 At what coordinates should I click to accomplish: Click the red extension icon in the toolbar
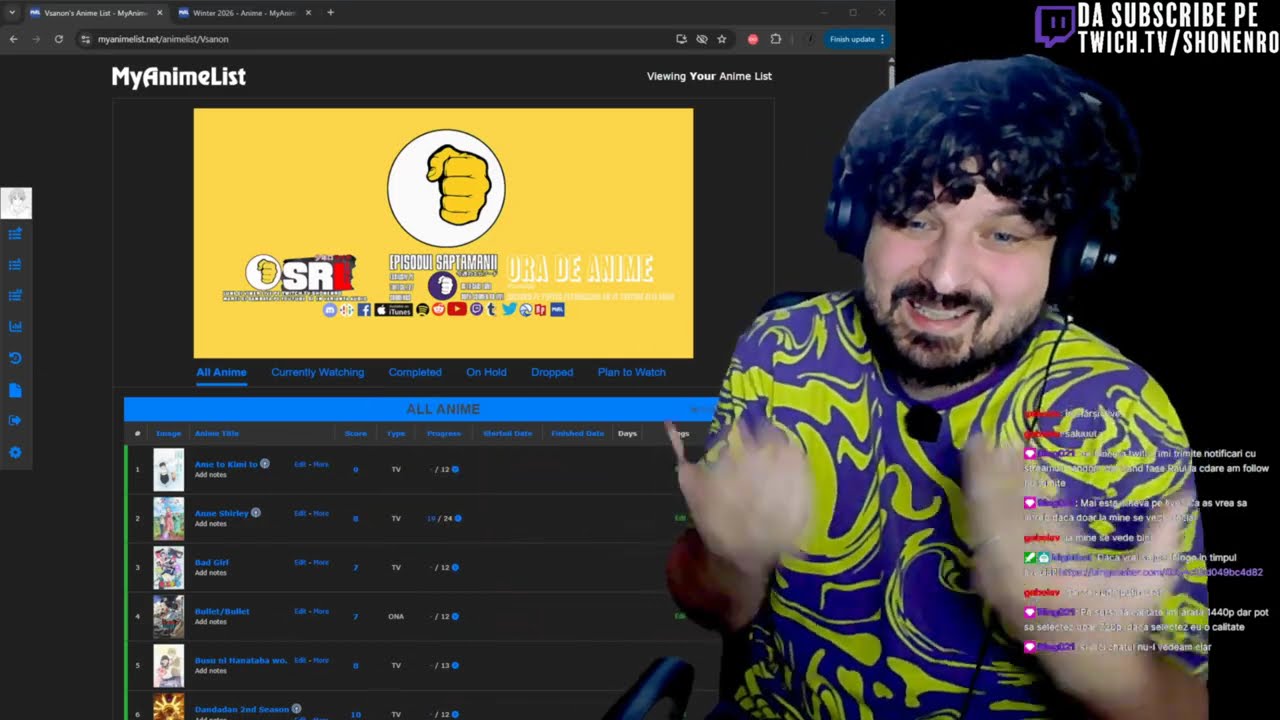point(753,39)
